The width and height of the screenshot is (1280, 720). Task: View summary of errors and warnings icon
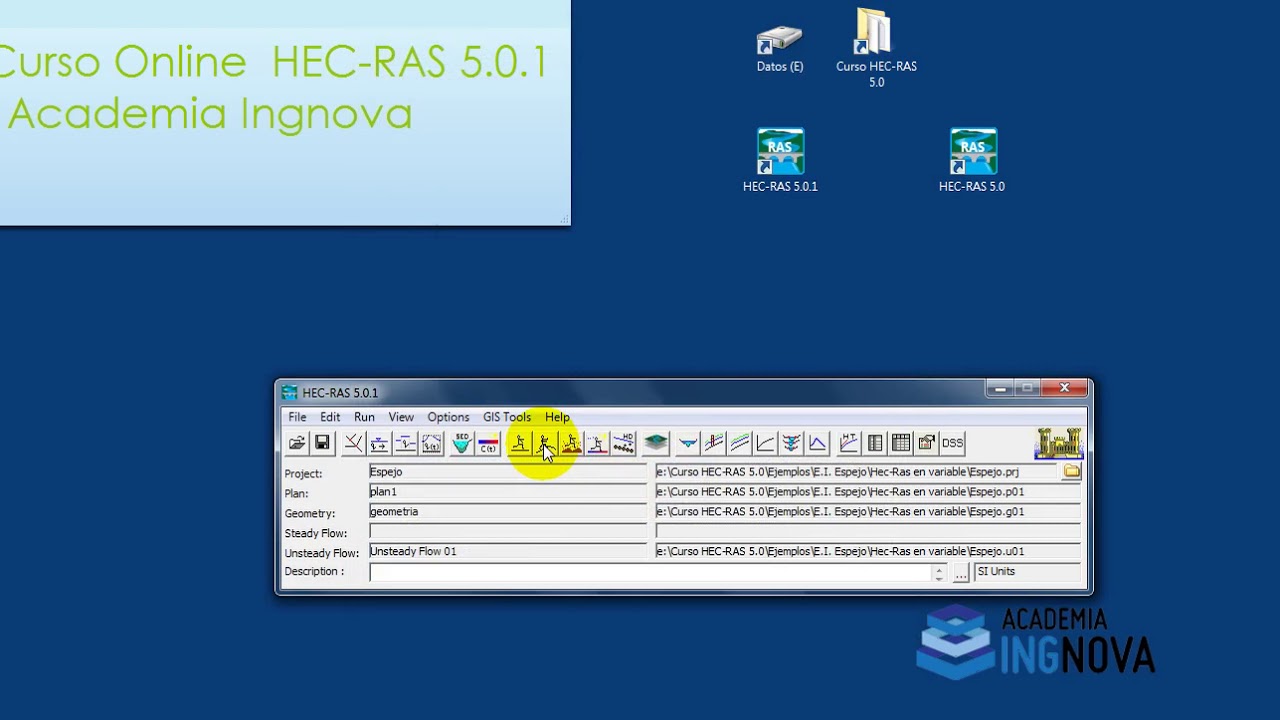[x=927, y=443]
